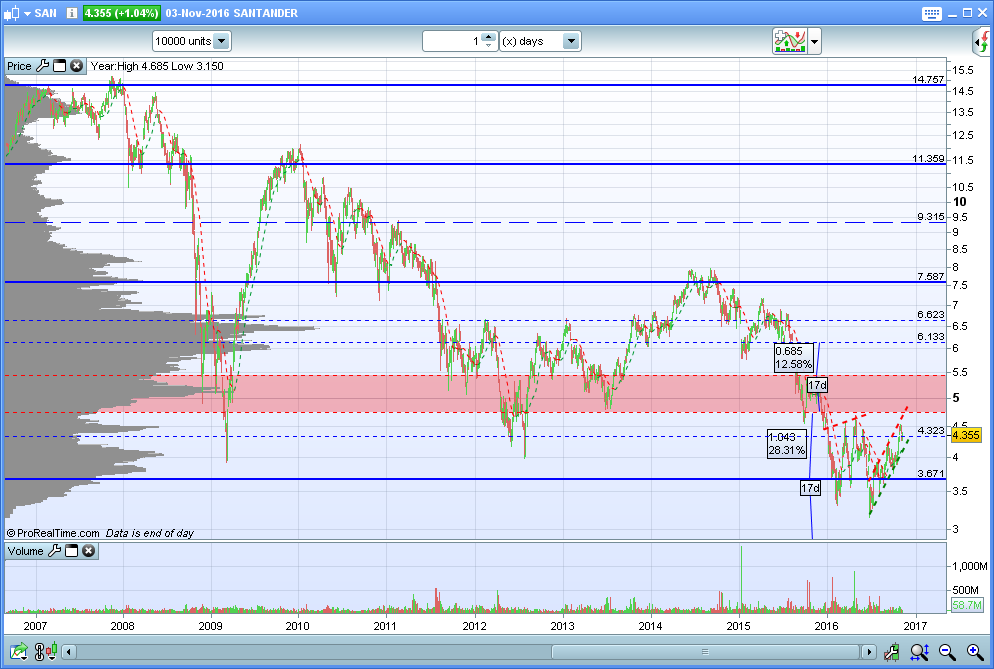The height and width of the screenshot is (669, 994).
Task: Click the green 4.355 price change label
Action: coord(121,13)
